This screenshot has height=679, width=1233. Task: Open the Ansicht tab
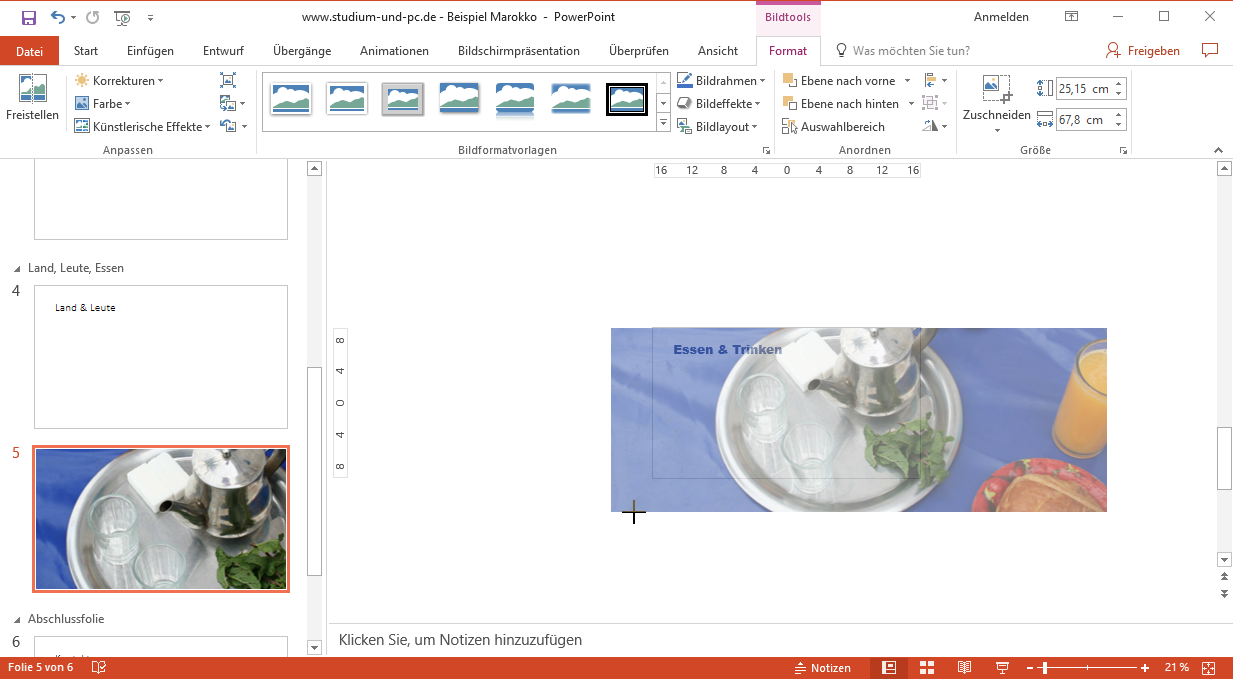(x=718, y=51)
